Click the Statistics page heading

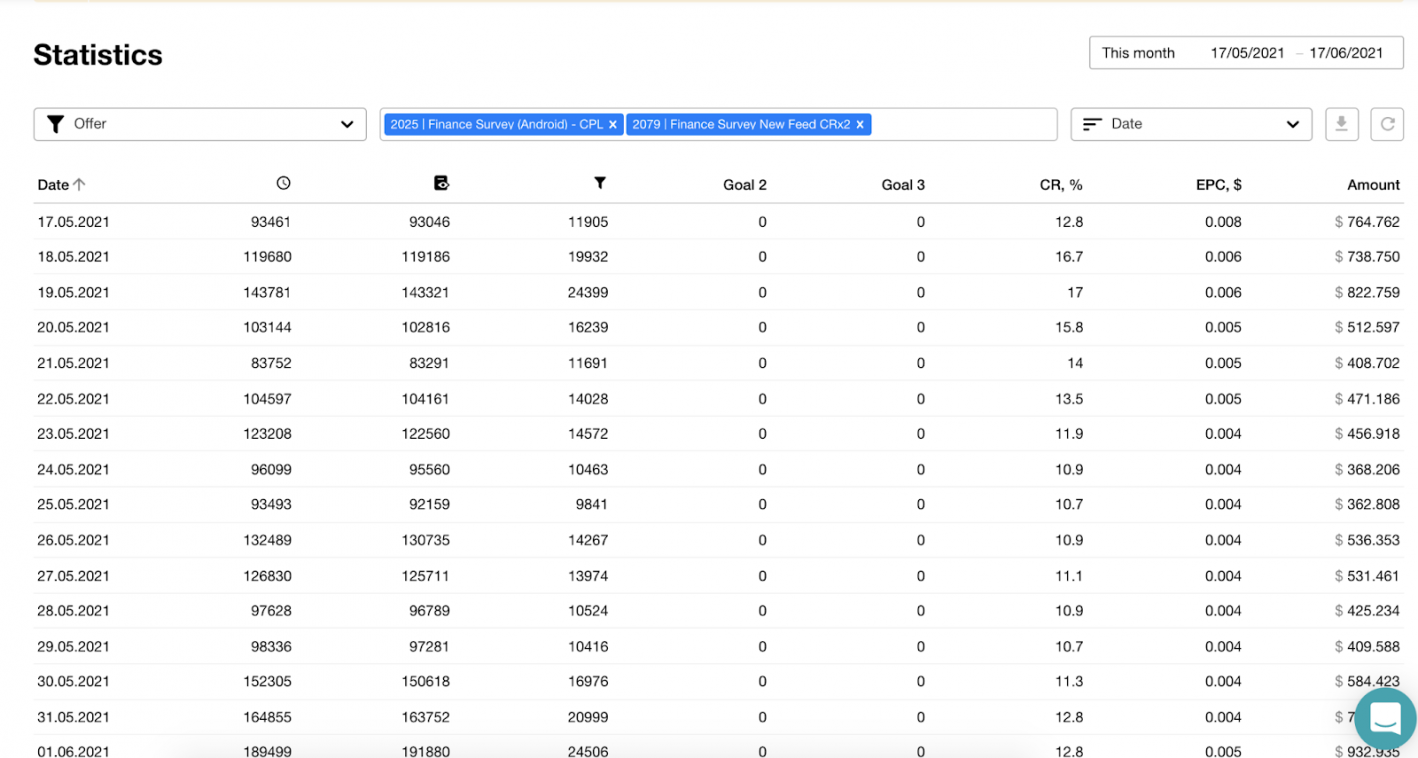click(x=98, y=55)
